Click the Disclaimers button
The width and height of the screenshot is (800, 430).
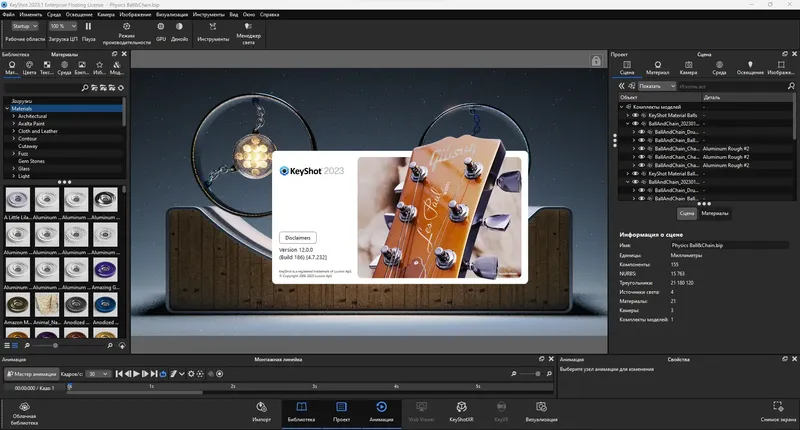[296, 237]
